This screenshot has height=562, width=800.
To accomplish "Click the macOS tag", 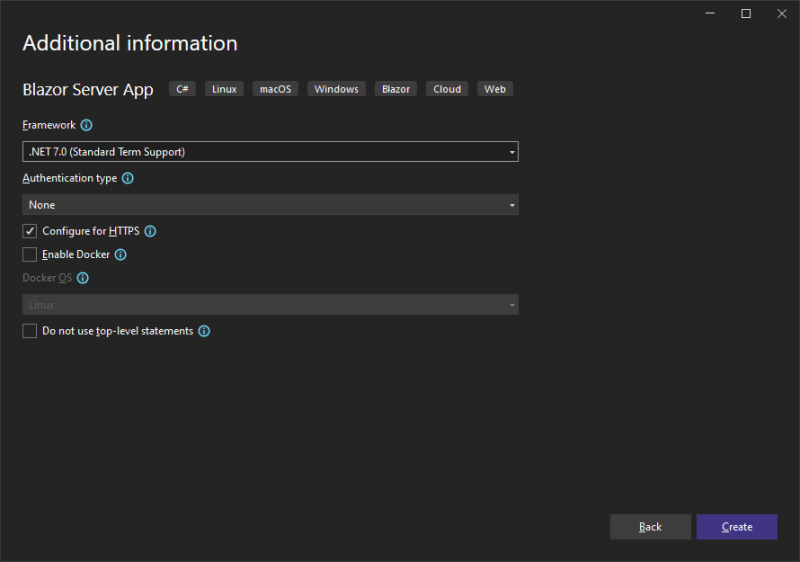I will click(x=276, y=89).
